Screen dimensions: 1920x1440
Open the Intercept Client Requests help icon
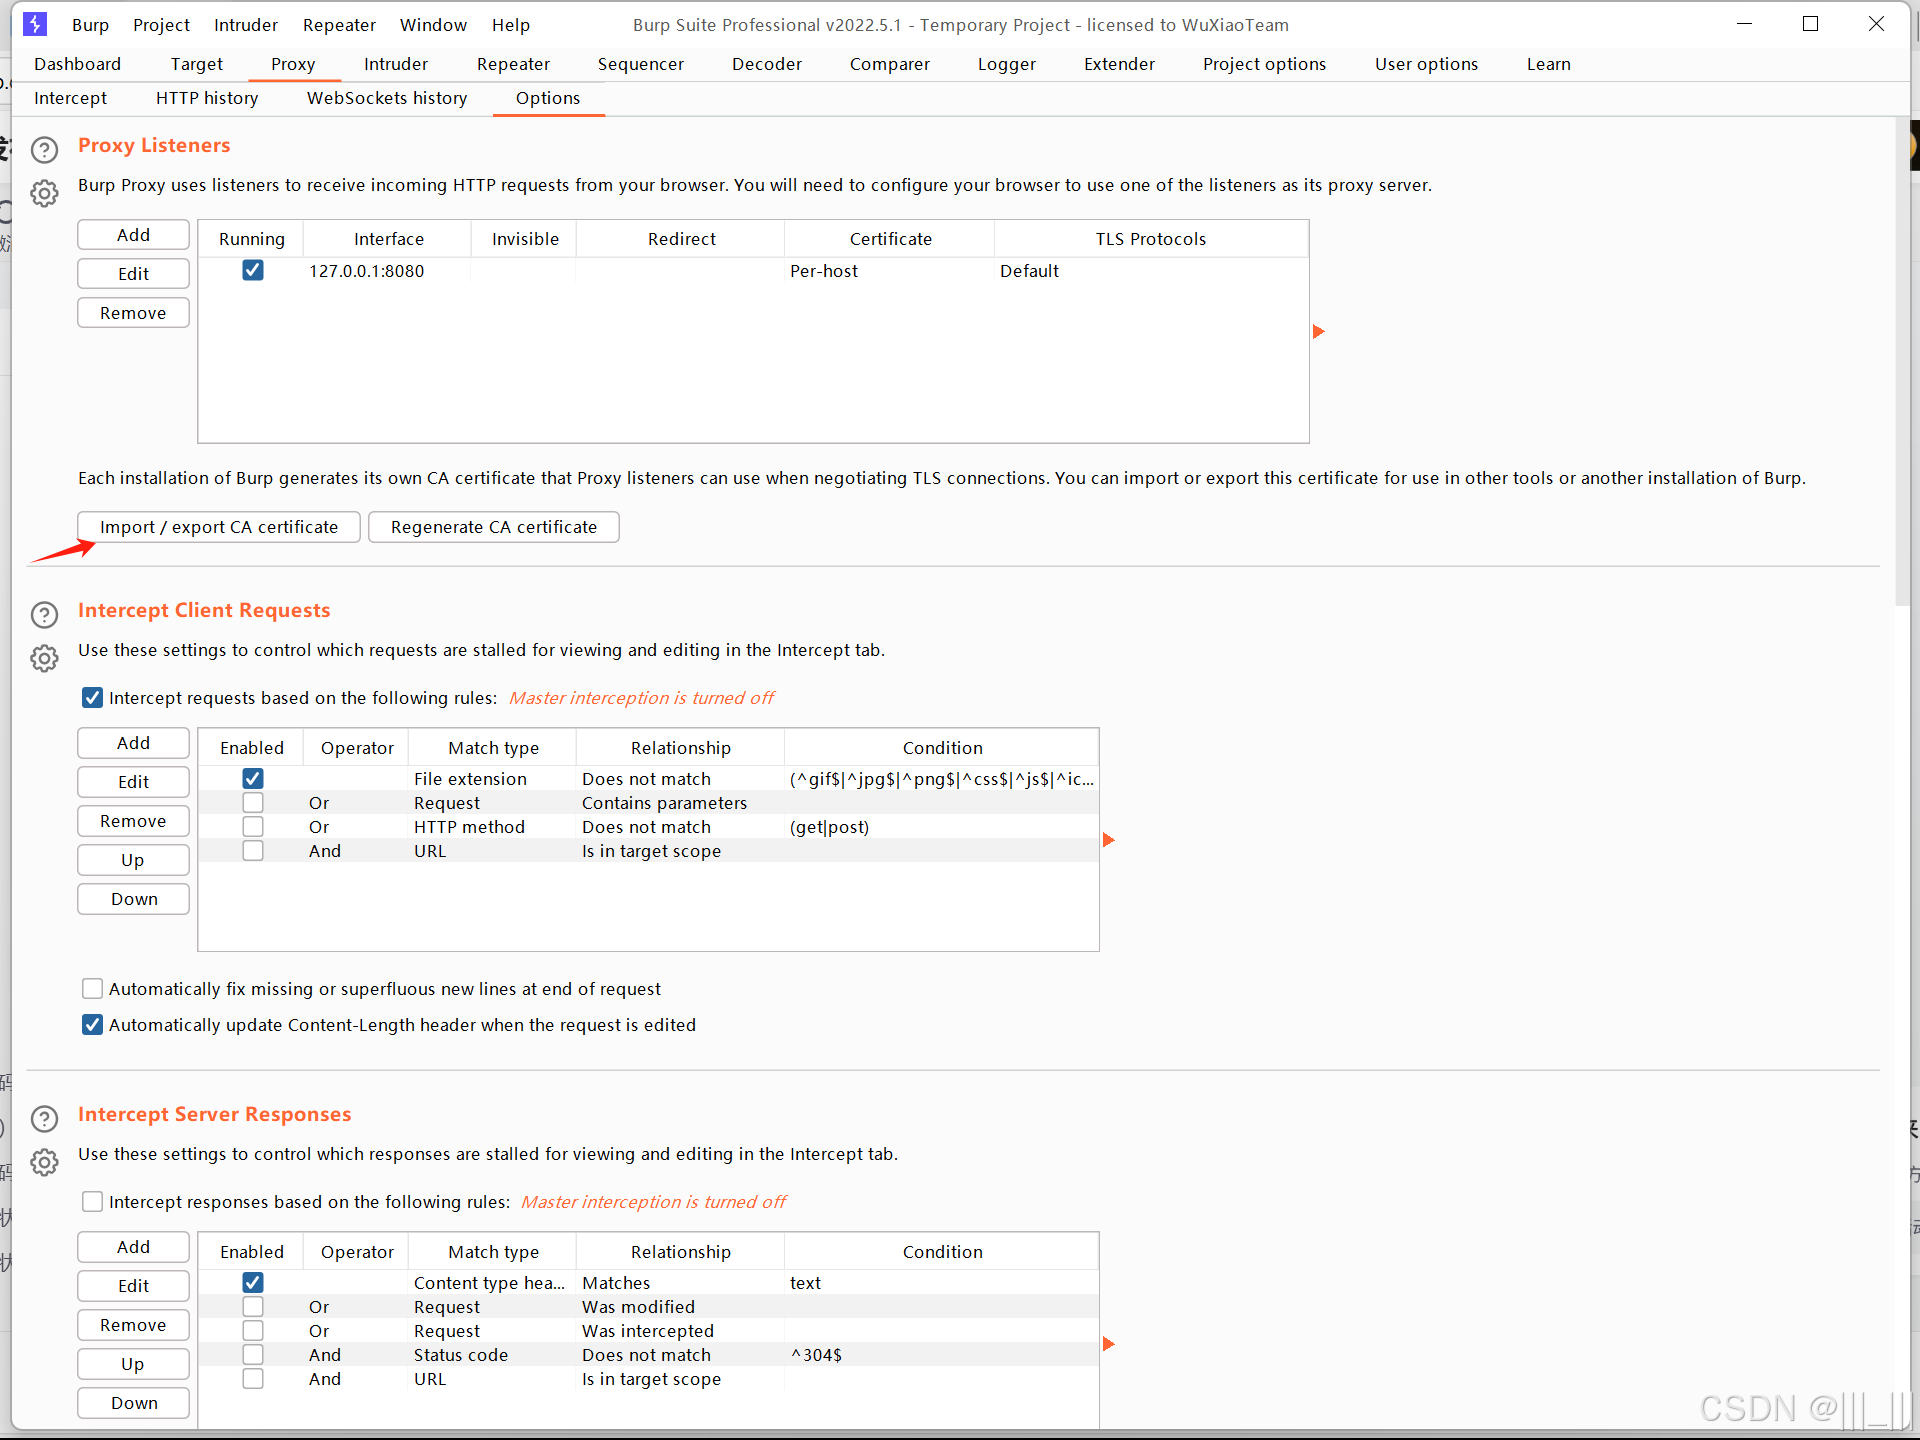coord(44,615)
